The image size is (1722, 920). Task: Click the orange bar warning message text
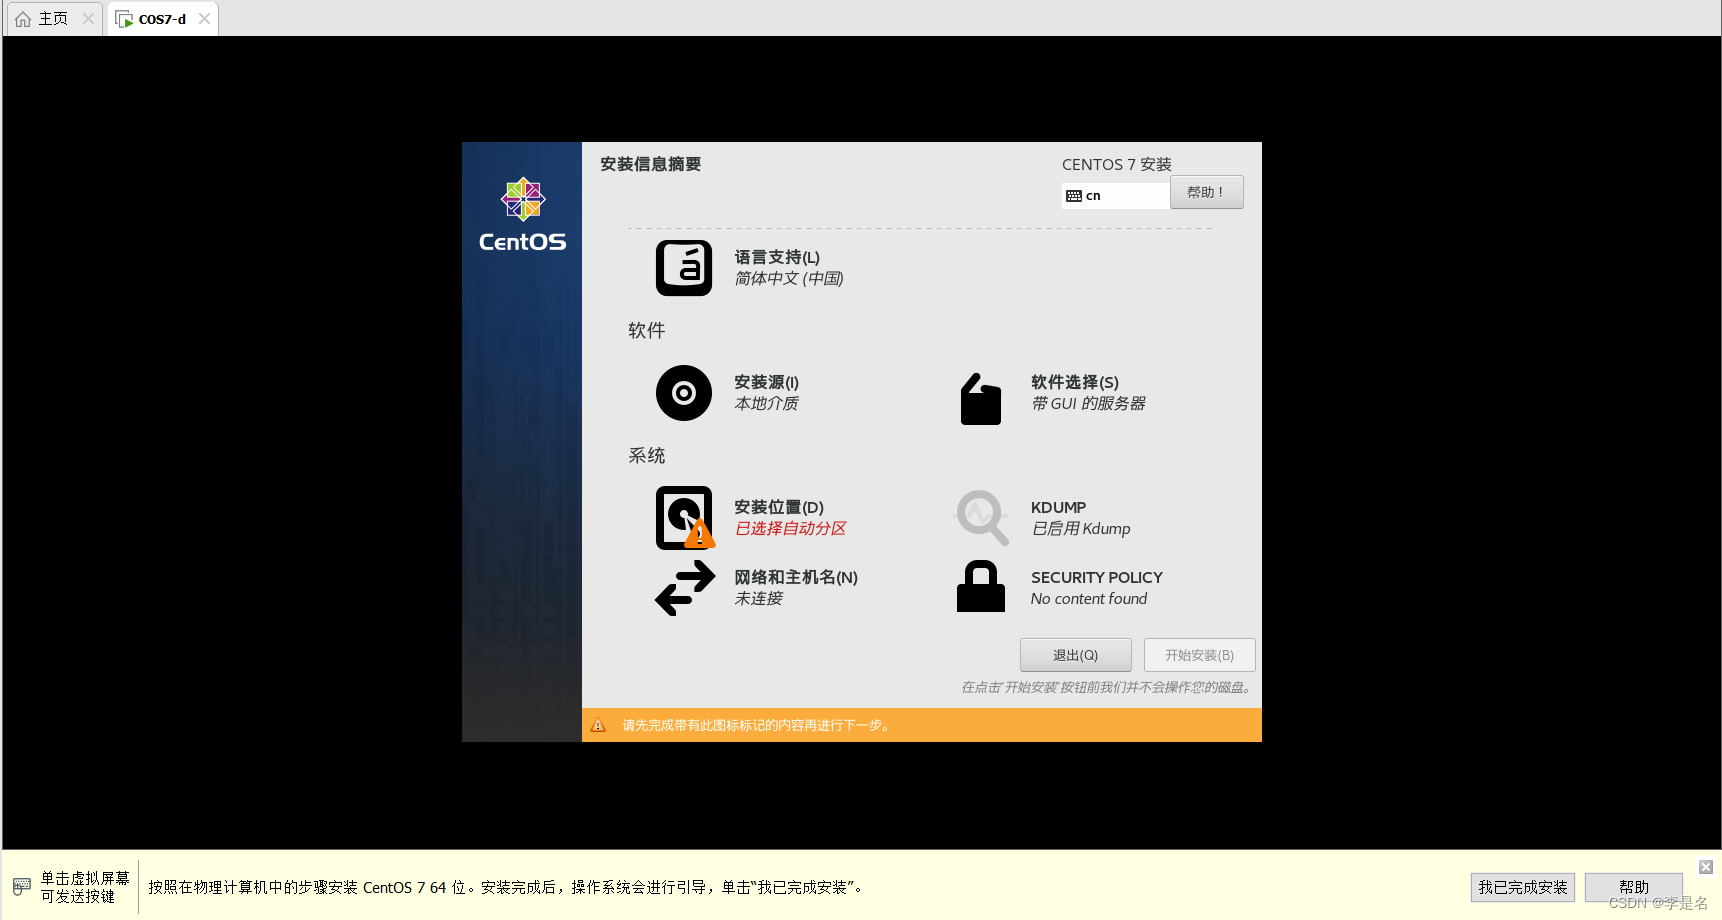click(x=756, y=726)
